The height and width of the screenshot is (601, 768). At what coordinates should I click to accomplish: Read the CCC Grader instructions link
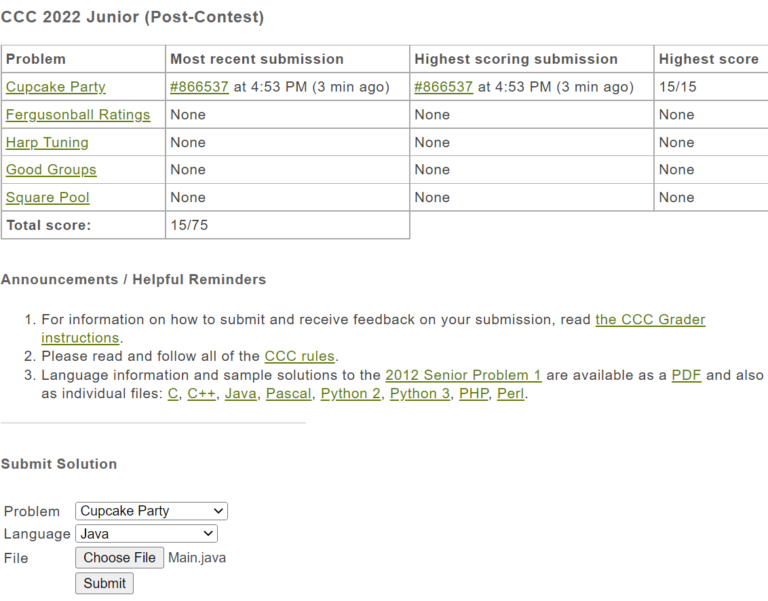[650, 320]
